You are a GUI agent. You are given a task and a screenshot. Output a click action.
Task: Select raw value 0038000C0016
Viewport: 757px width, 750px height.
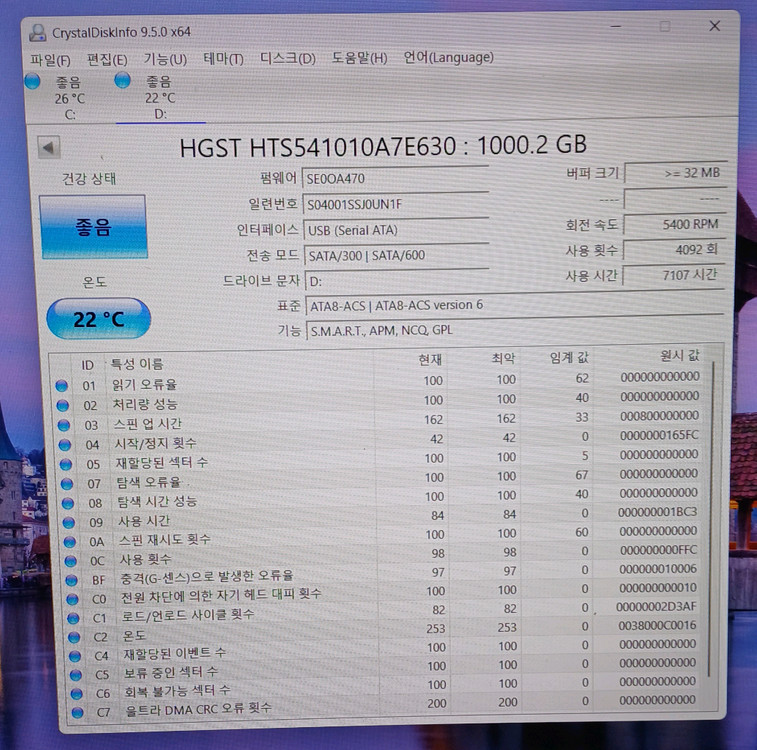657,625
